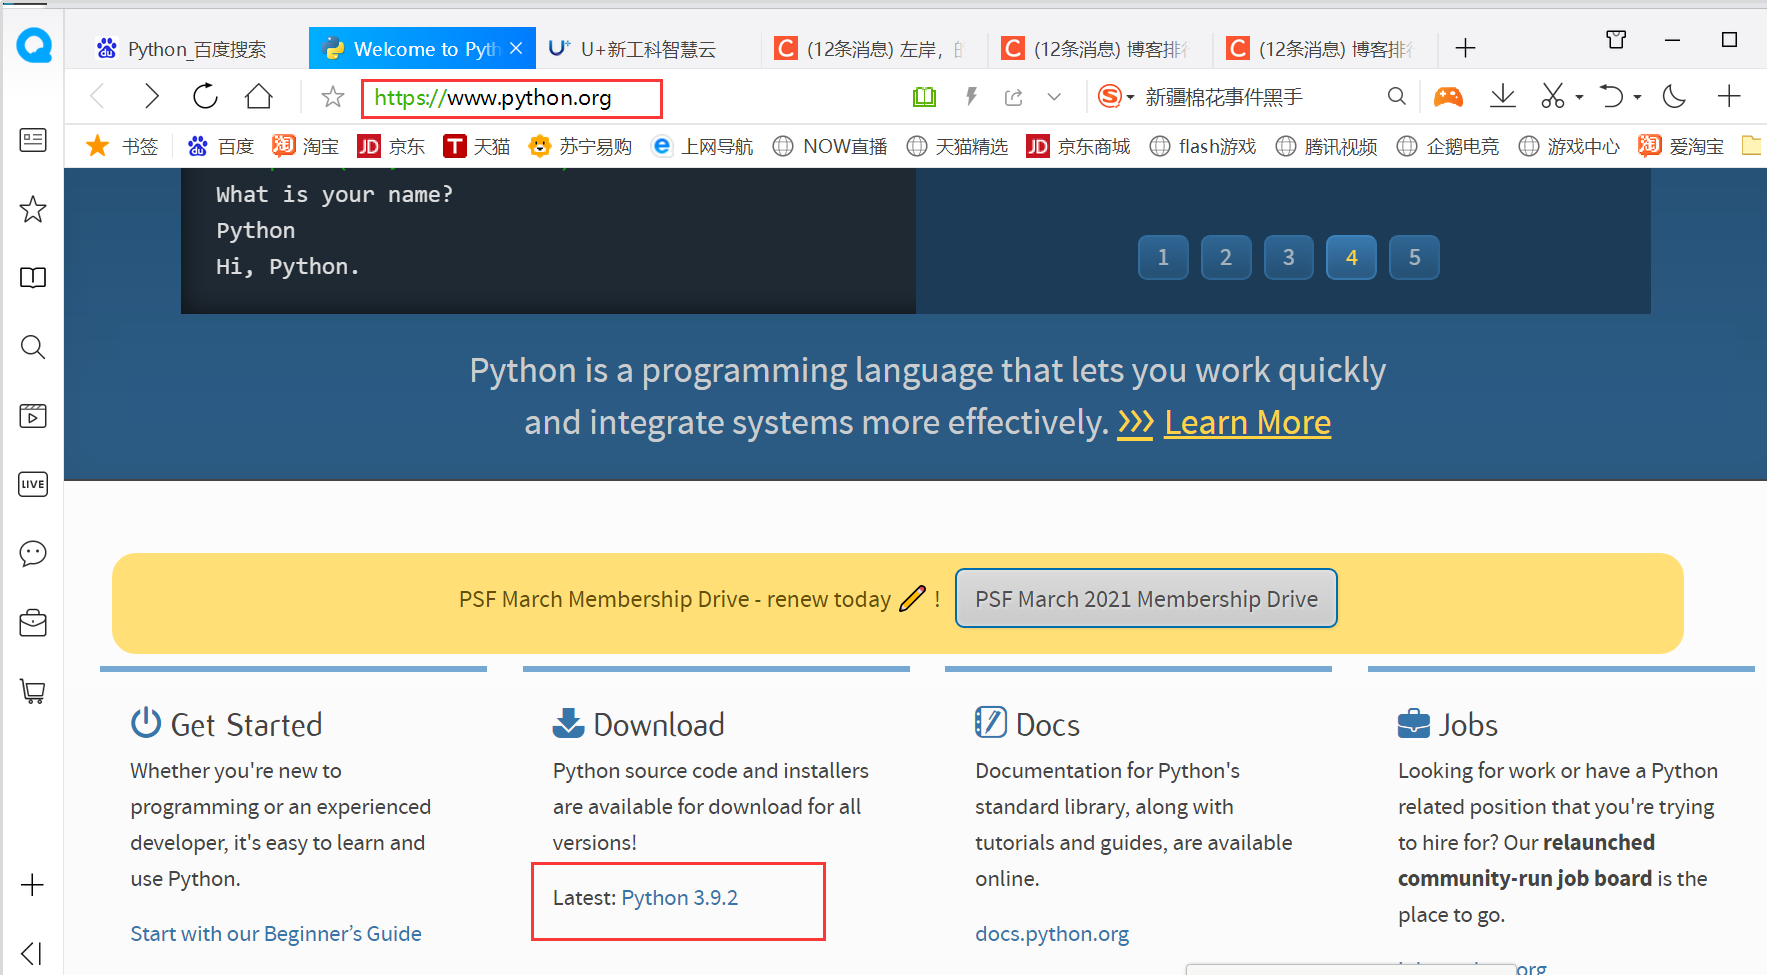The width and height of the screenshot is (1767, 975).
Task: Open the news panel sidebar icon
Action: 33,140
